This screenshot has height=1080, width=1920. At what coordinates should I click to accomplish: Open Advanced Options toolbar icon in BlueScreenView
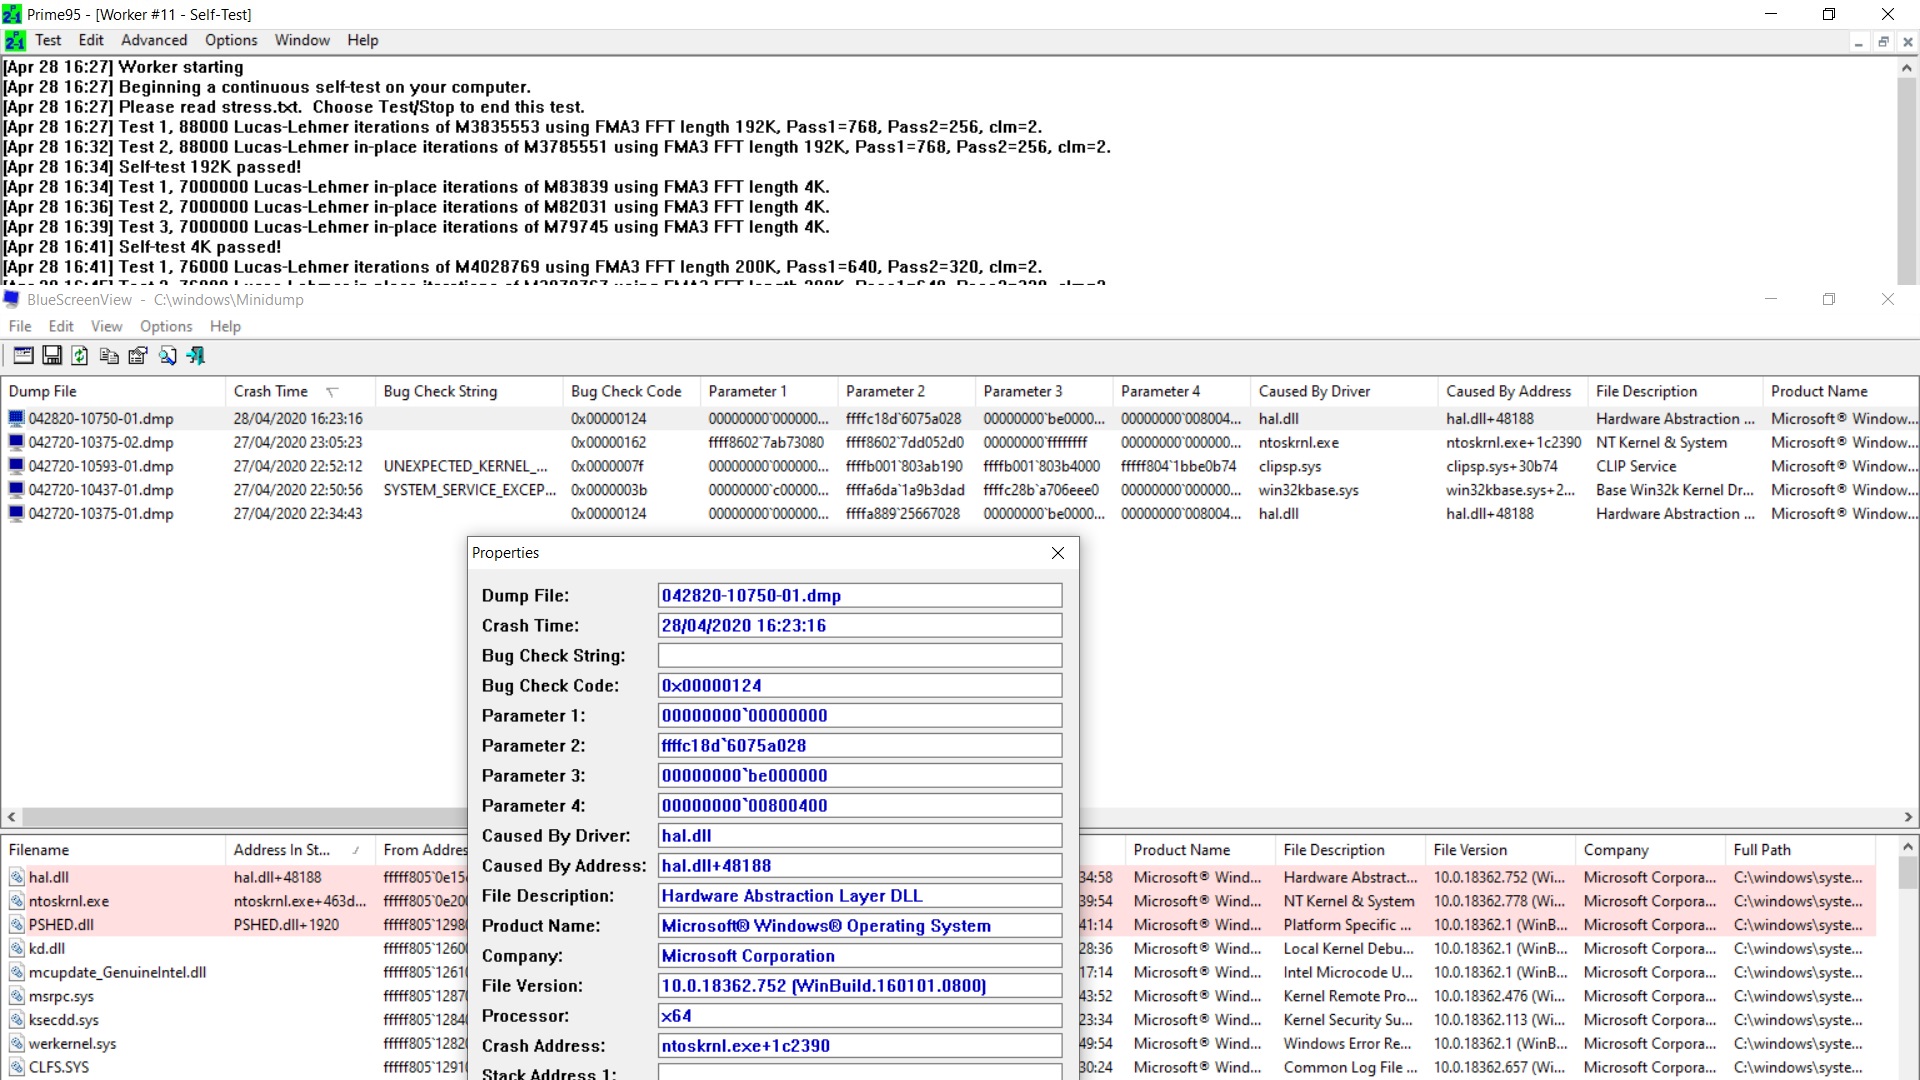coord(23,355)
